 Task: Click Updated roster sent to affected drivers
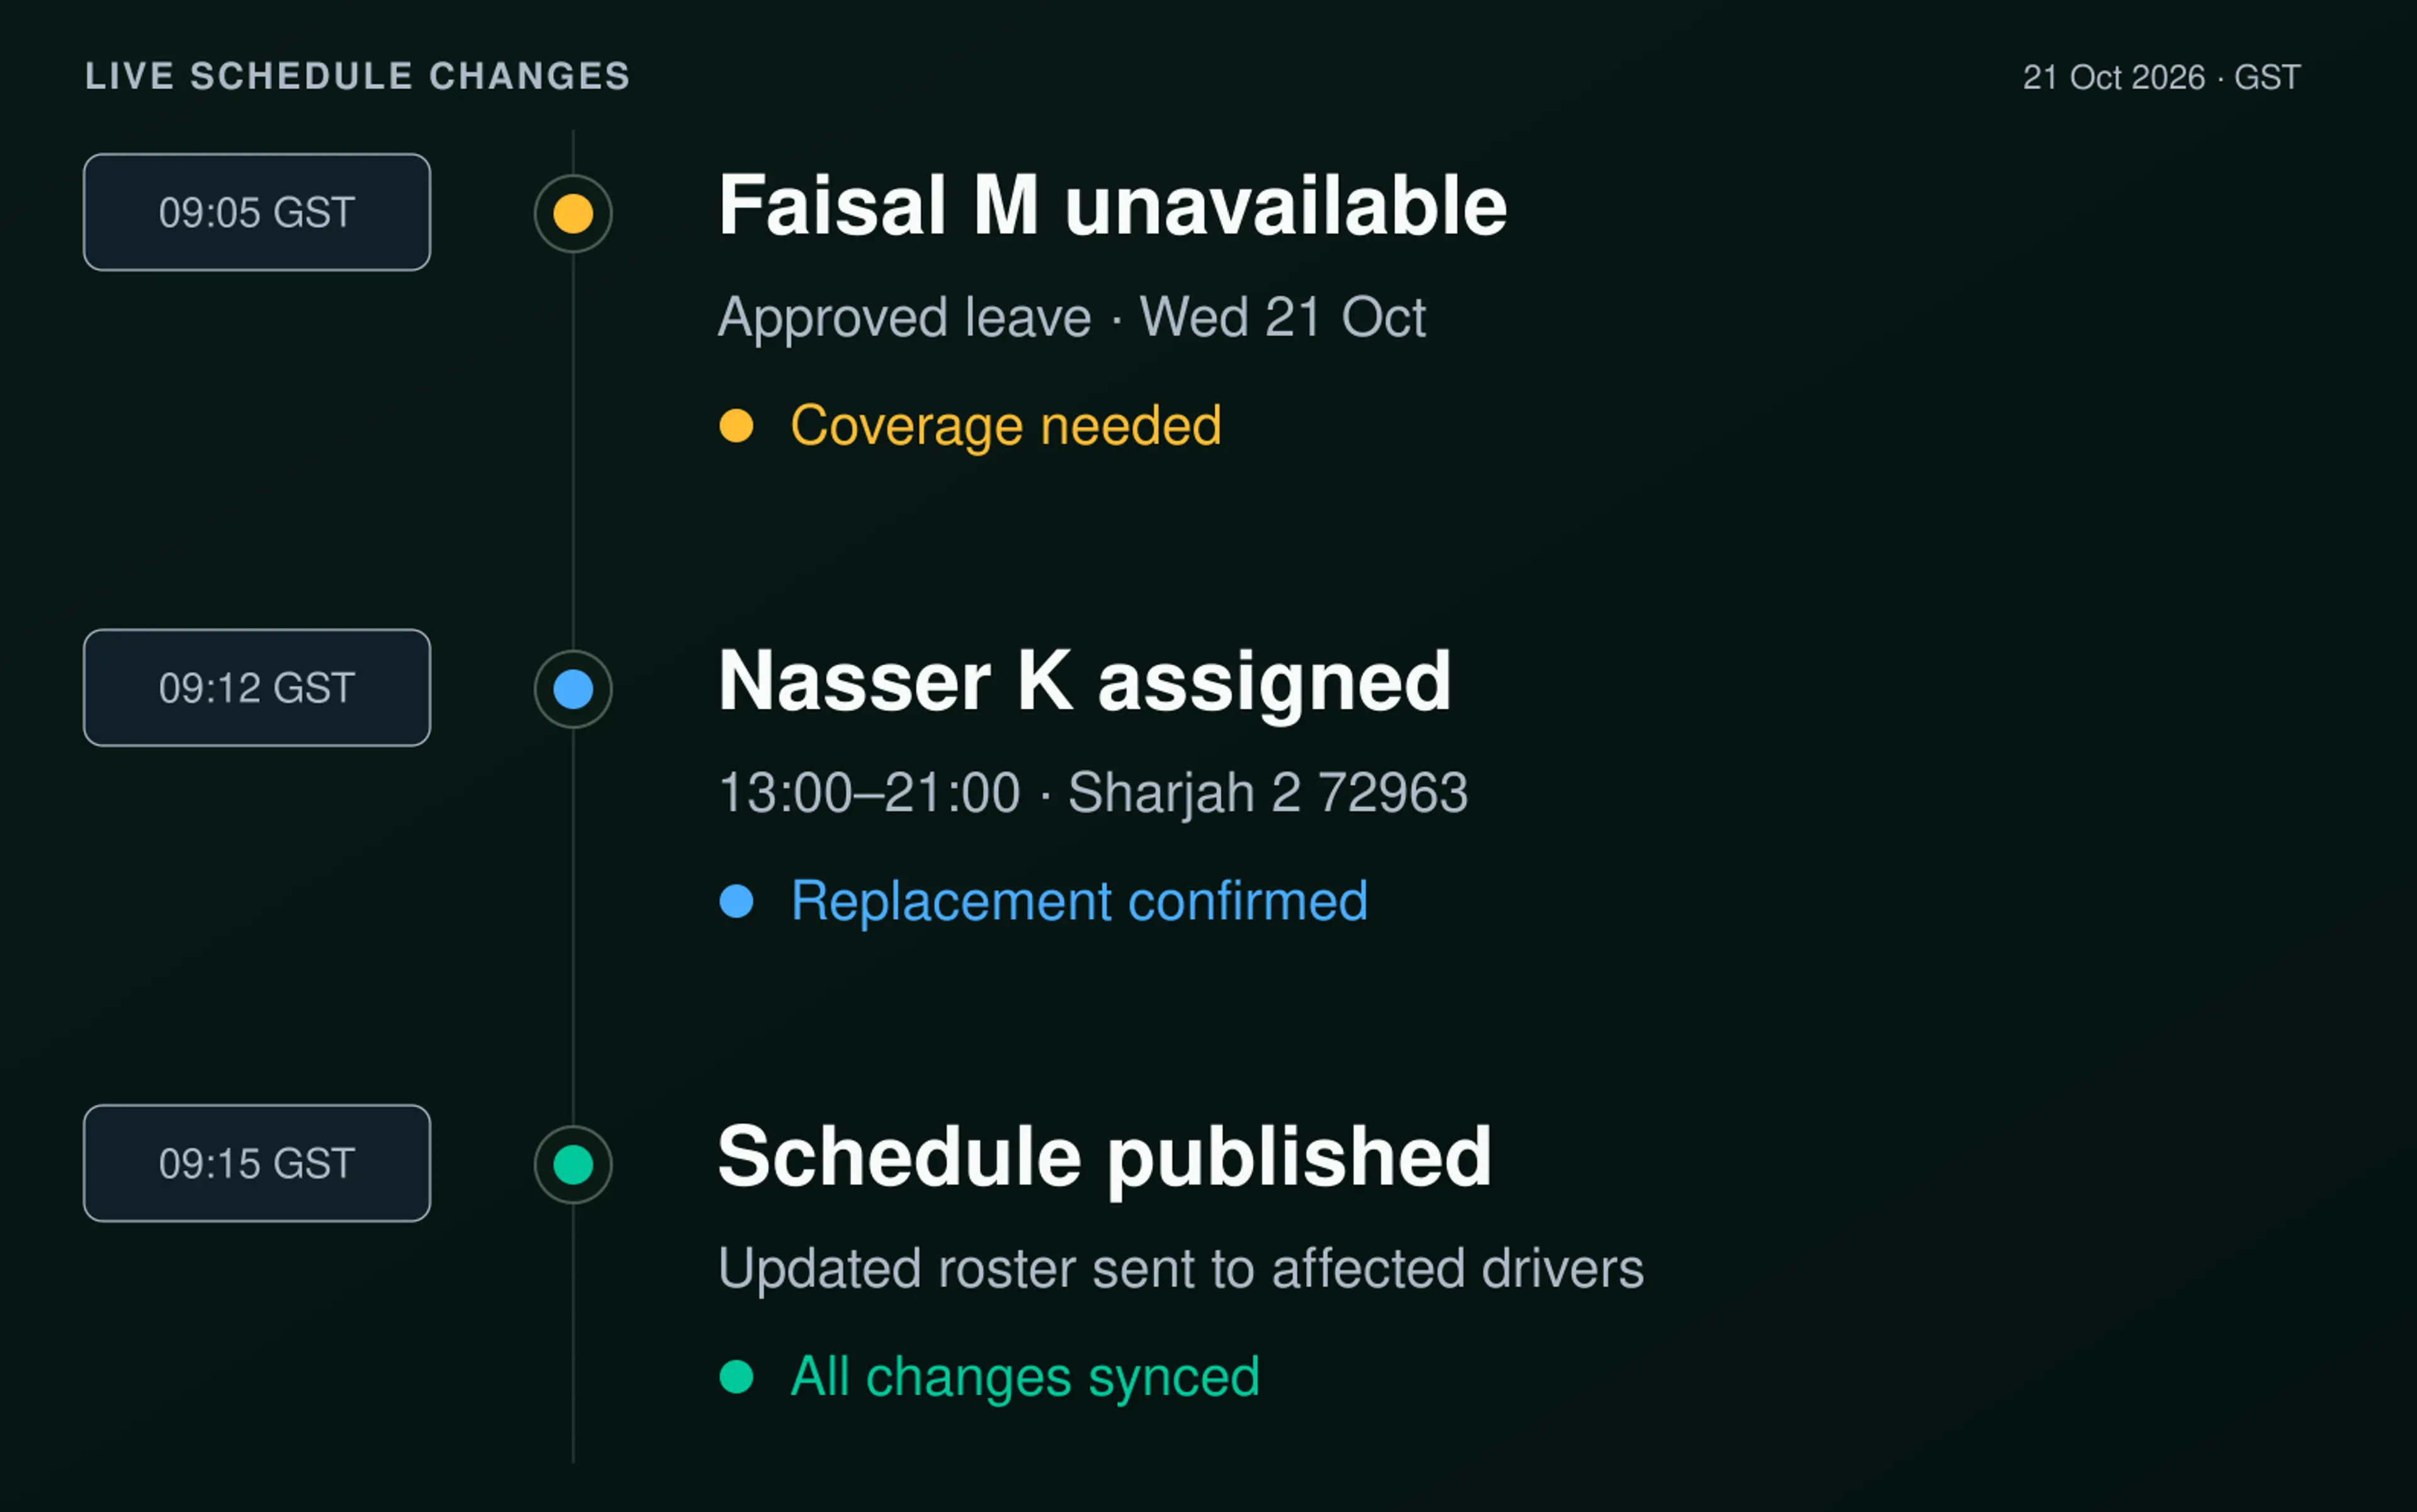pyautogui.click(x=1181, y=1269)
